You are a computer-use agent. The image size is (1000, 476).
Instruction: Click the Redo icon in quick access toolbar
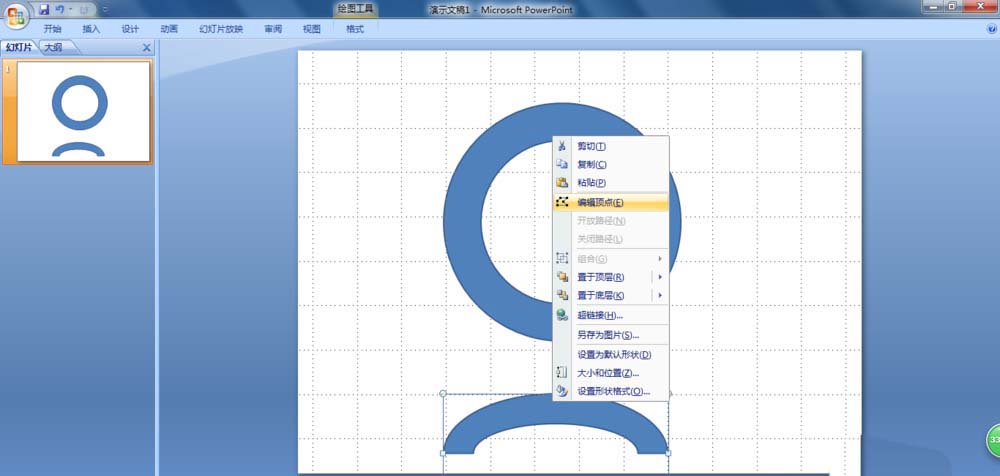84,10
